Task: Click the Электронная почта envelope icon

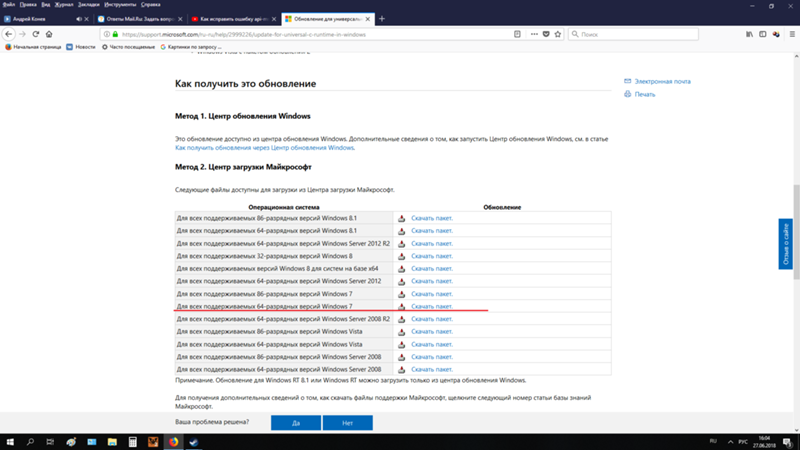Action: (x=628, y=81)
